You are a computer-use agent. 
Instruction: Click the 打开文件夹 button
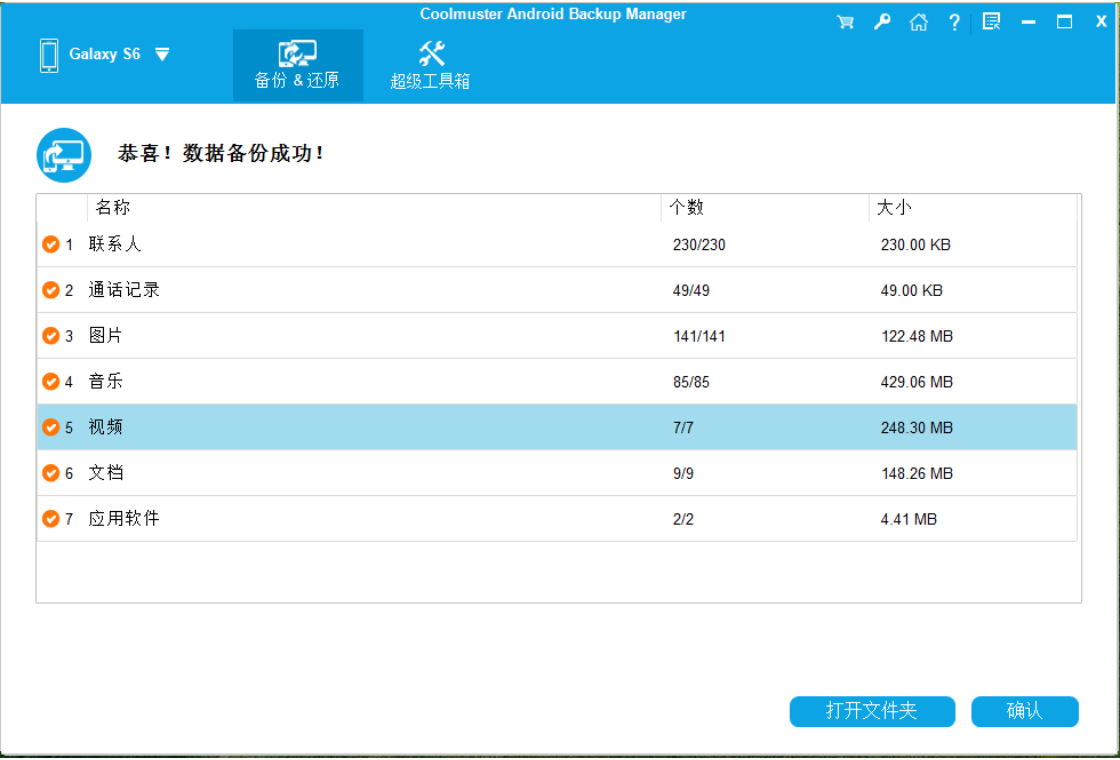click(872, 711)
